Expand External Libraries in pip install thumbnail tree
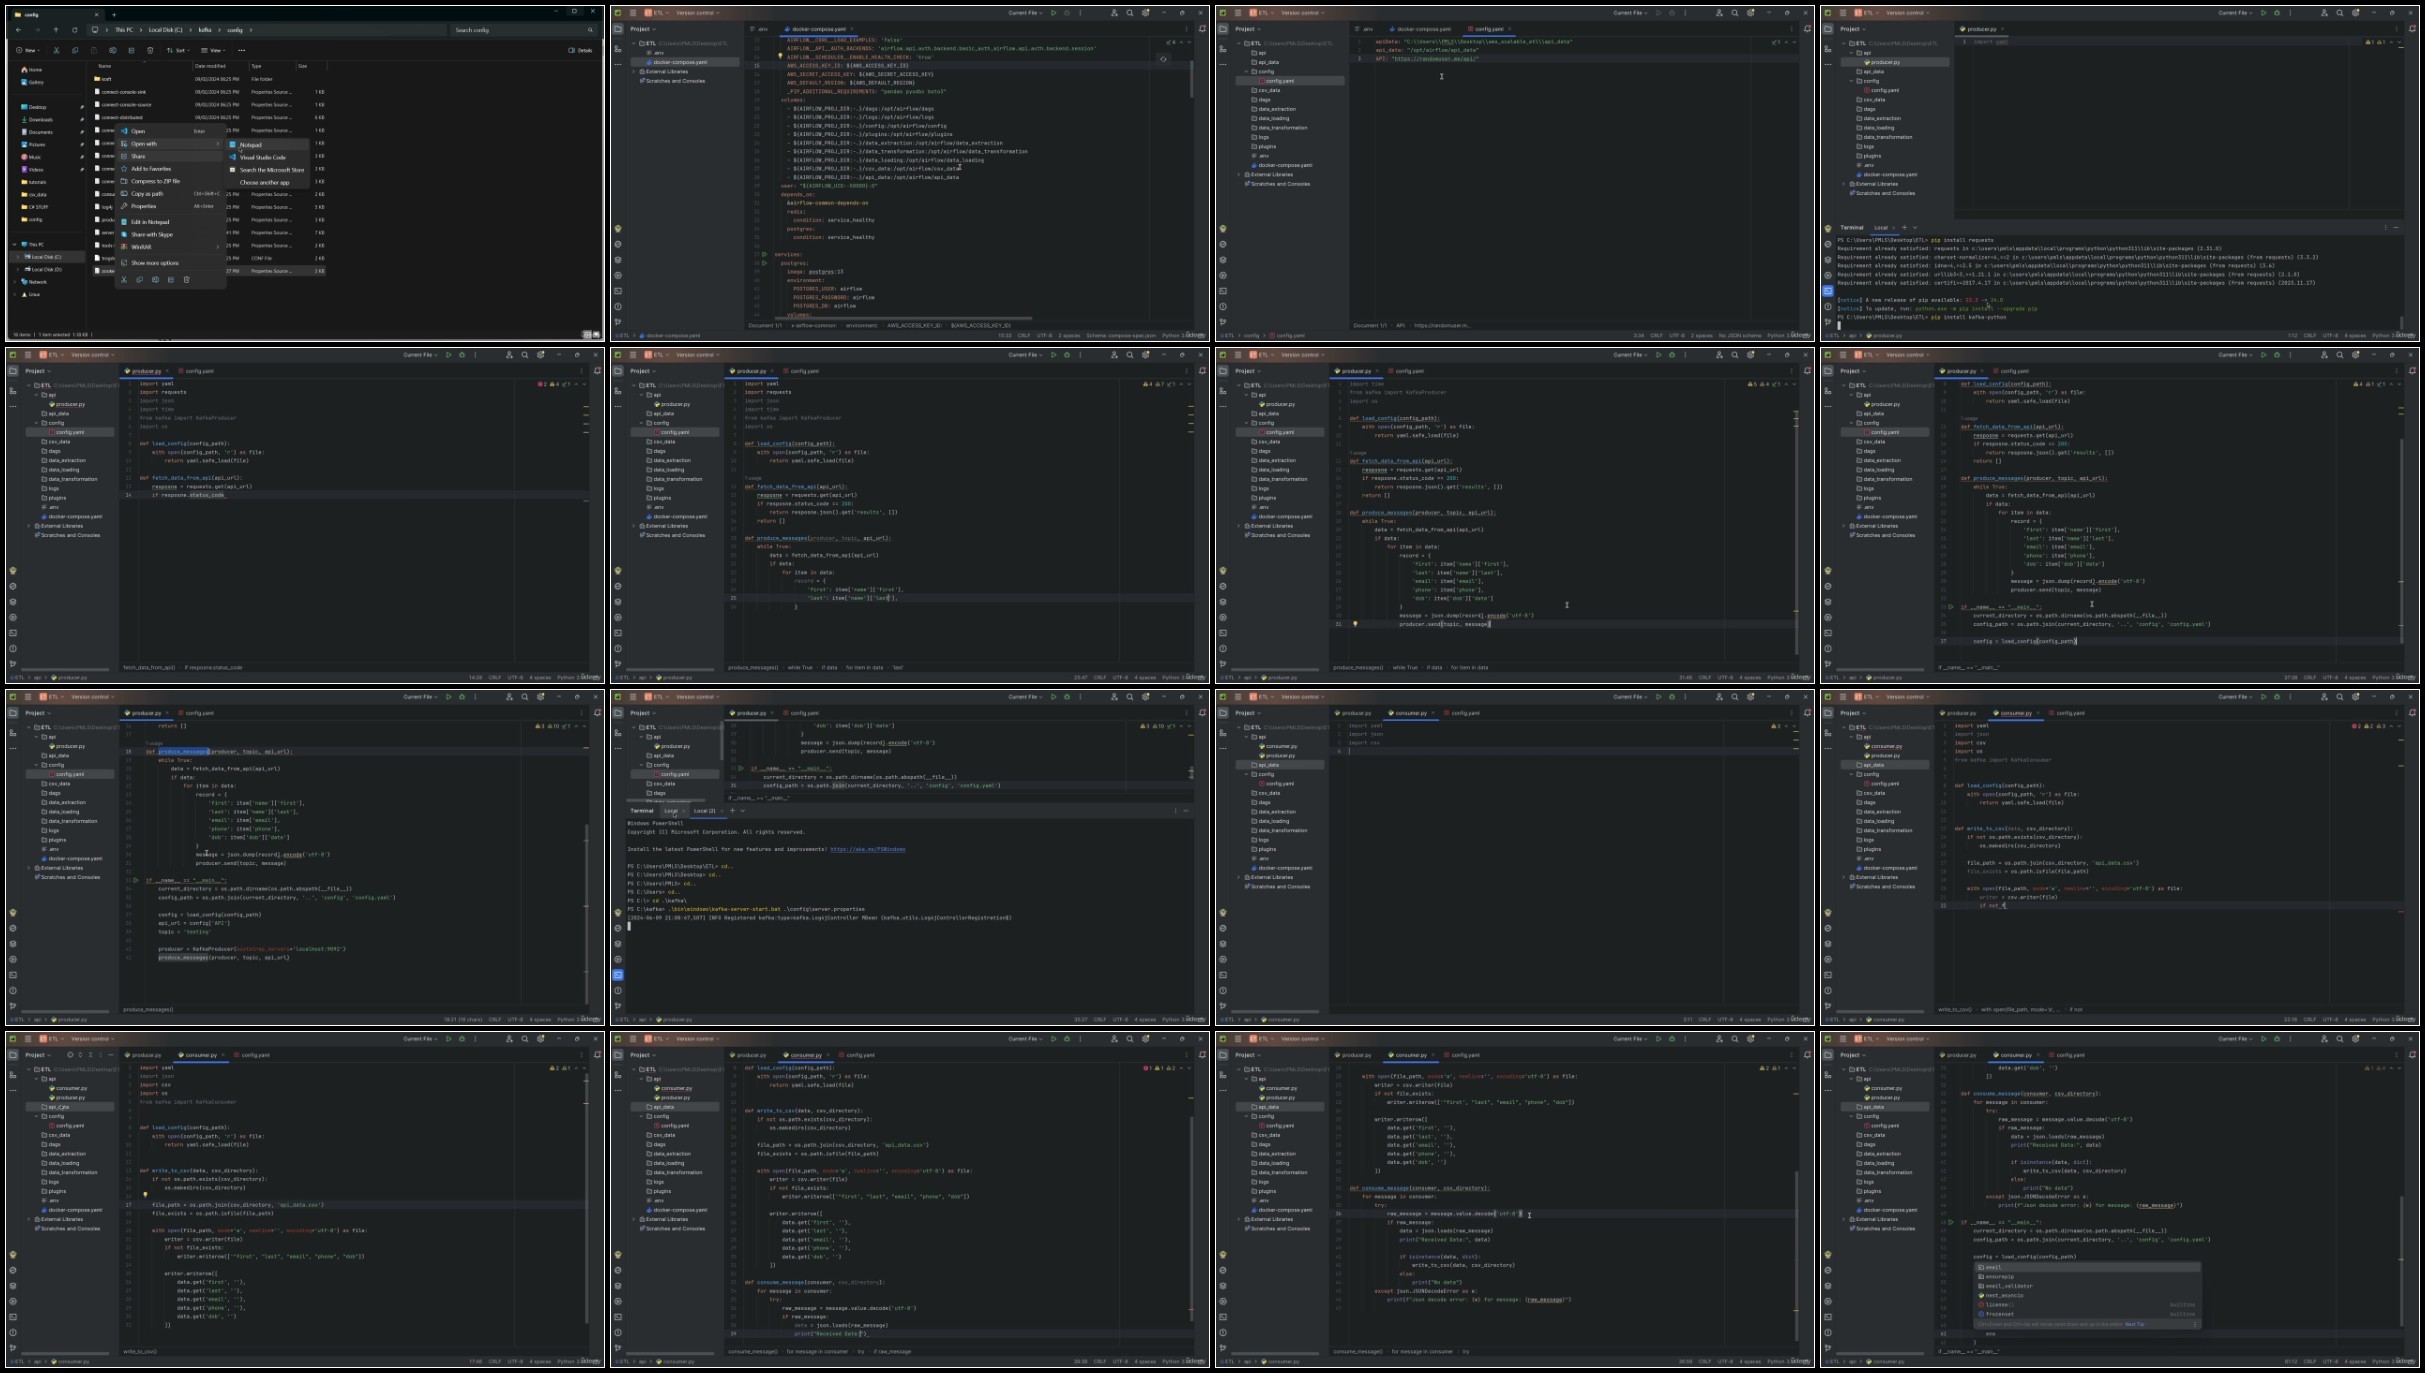 (1843, 184)
